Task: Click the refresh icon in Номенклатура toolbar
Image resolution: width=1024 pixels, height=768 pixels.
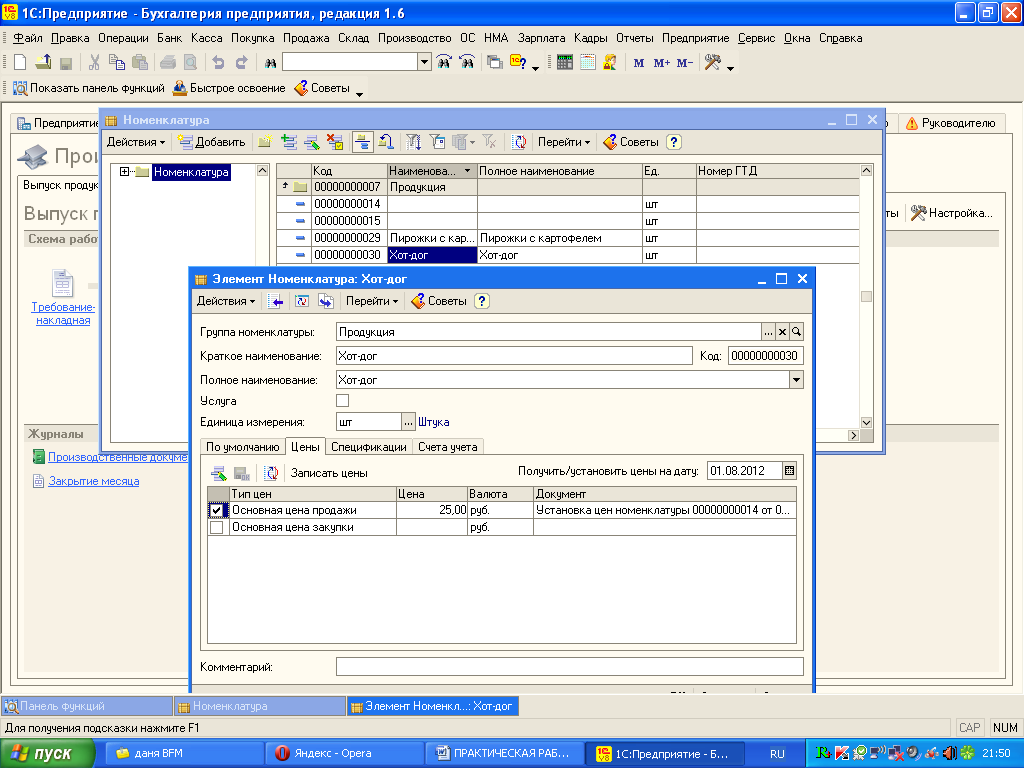Action: point(519,142)
